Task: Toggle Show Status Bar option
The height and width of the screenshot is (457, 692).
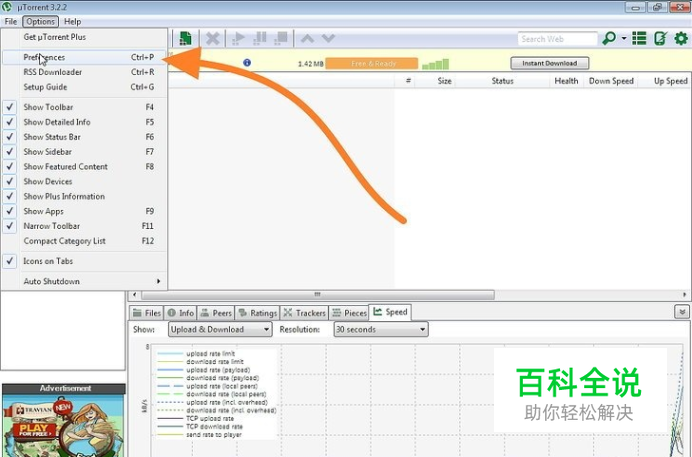Action: click(84, 137)
